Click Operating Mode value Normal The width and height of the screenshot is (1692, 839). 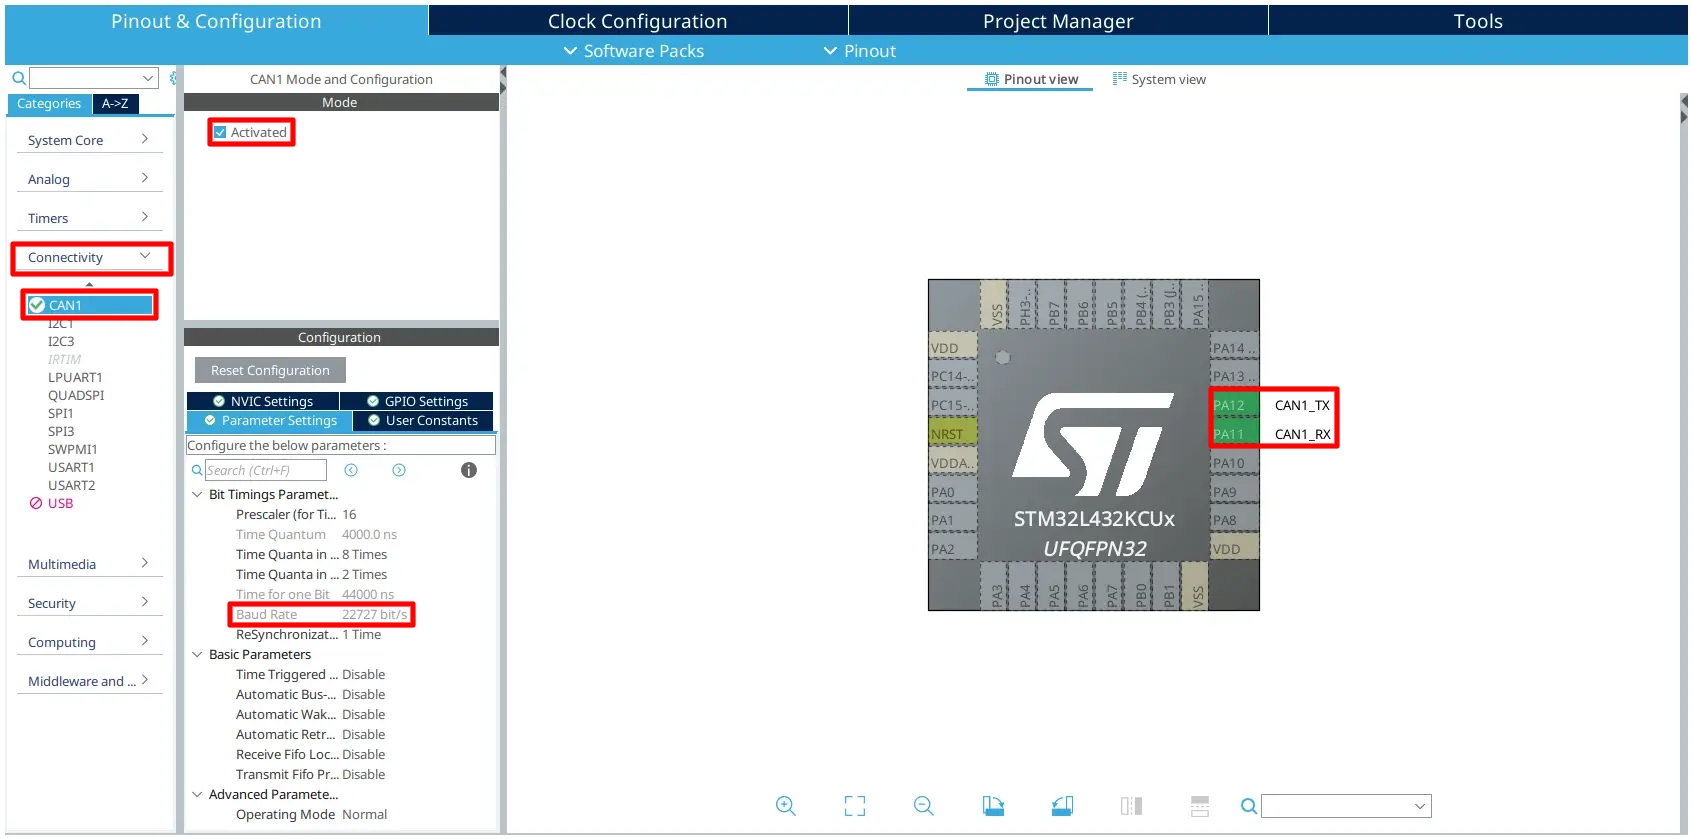(364, 814)
